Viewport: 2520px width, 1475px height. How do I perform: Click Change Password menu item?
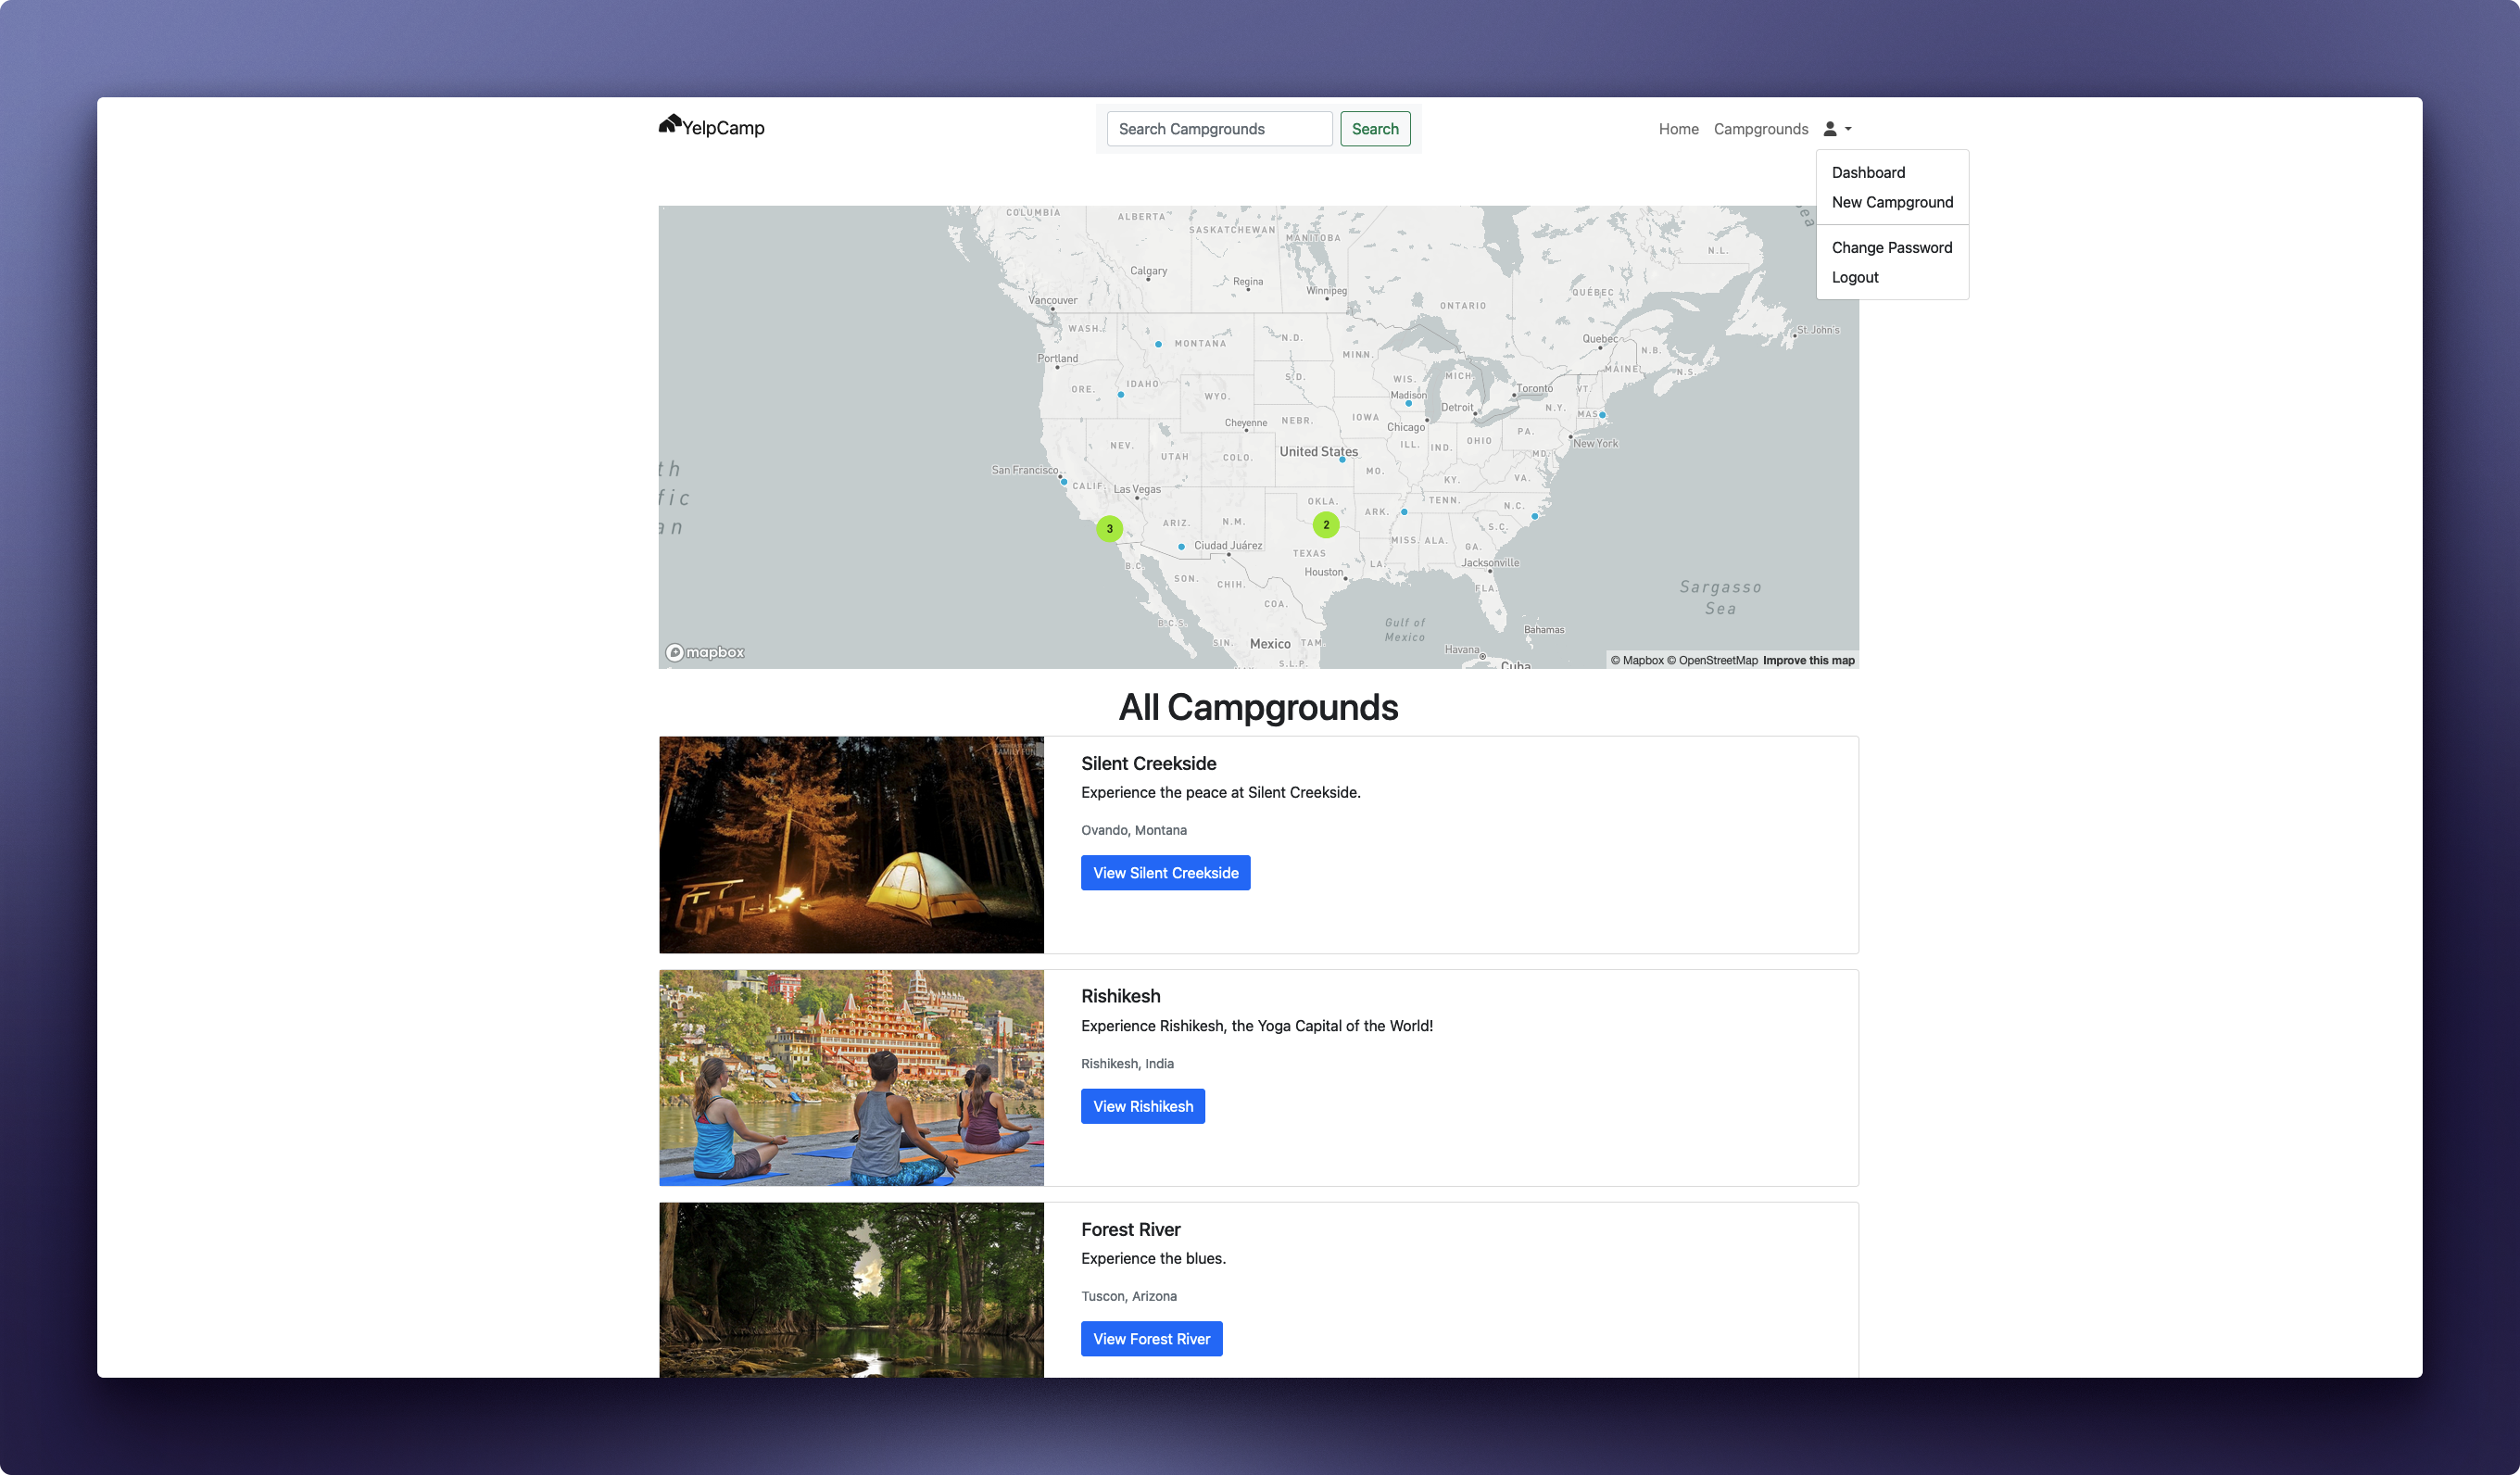click(x=1892, y=247)
